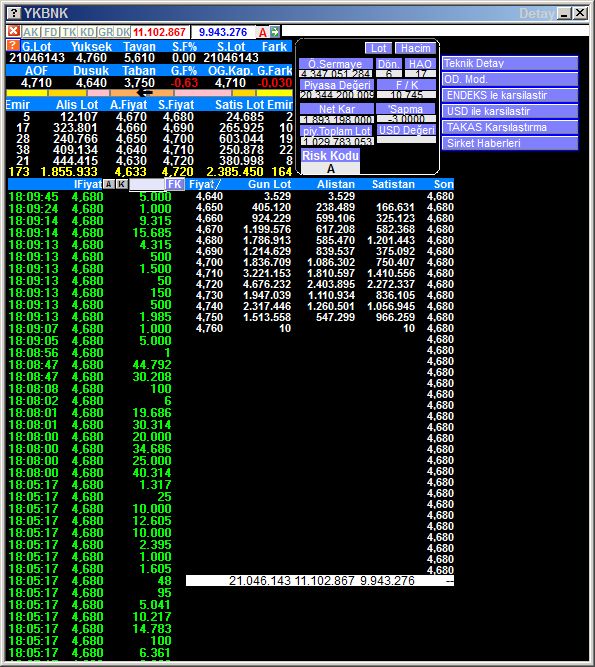Select the GR toolbar button

pyautogui.click(x=105, y=32)
